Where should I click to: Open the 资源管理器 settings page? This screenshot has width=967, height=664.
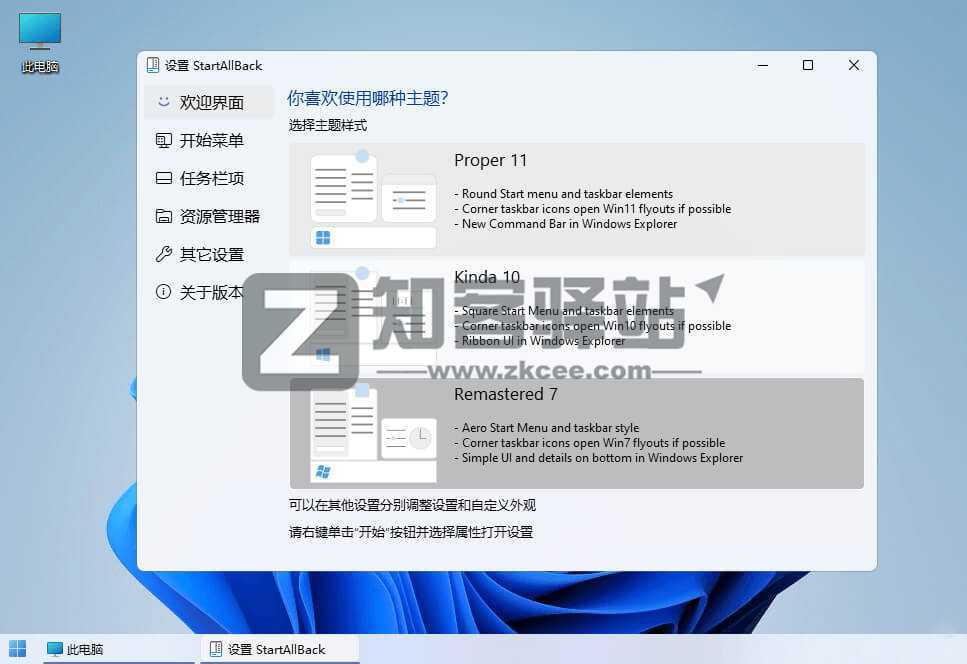pos(204,216)
